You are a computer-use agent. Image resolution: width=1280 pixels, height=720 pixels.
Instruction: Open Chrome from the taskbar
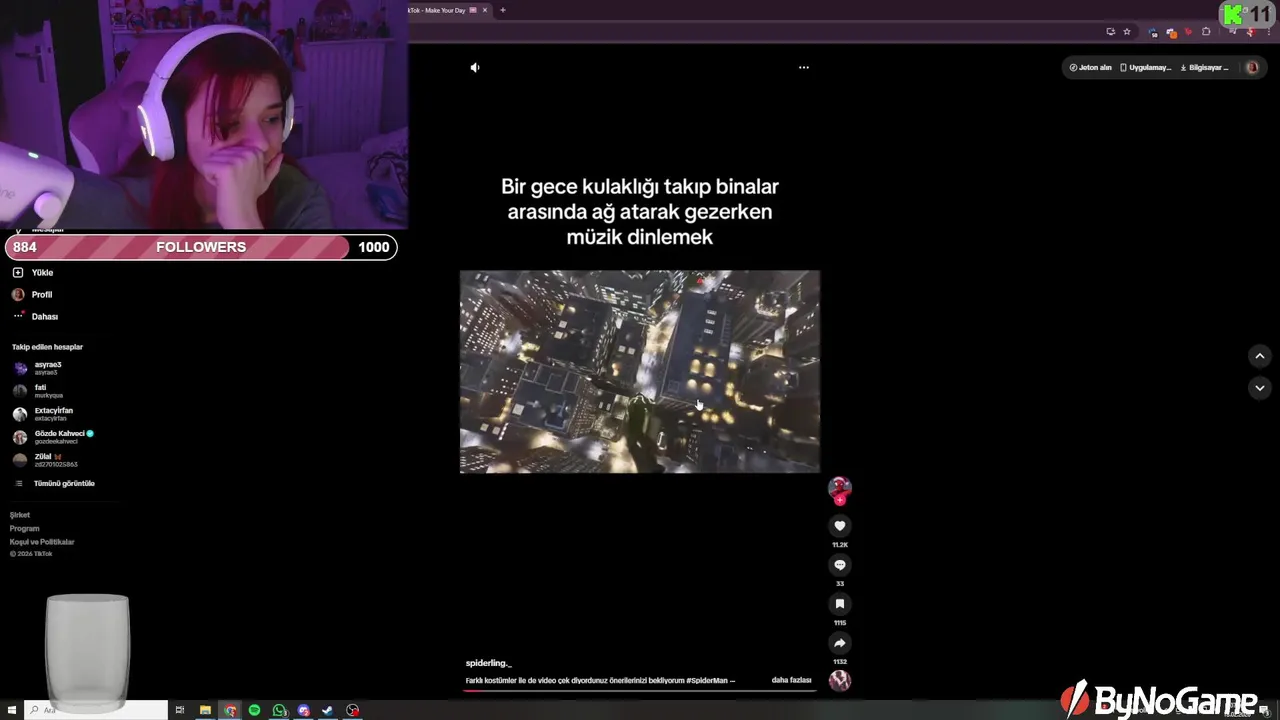click(230, 710)
